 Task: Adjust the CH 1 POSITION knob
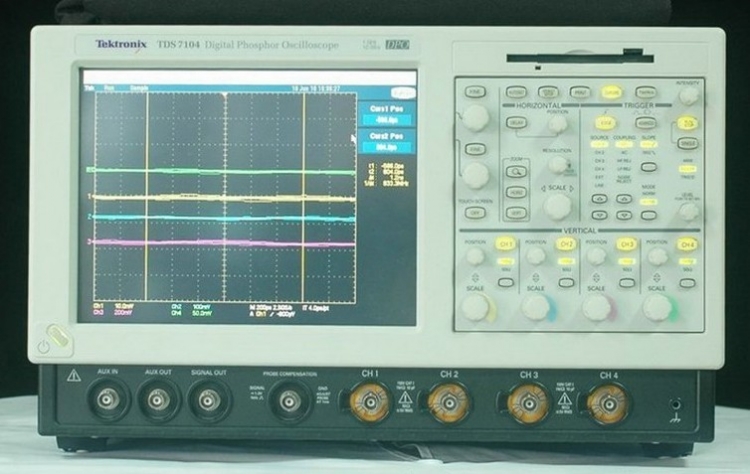pos(475,256)
